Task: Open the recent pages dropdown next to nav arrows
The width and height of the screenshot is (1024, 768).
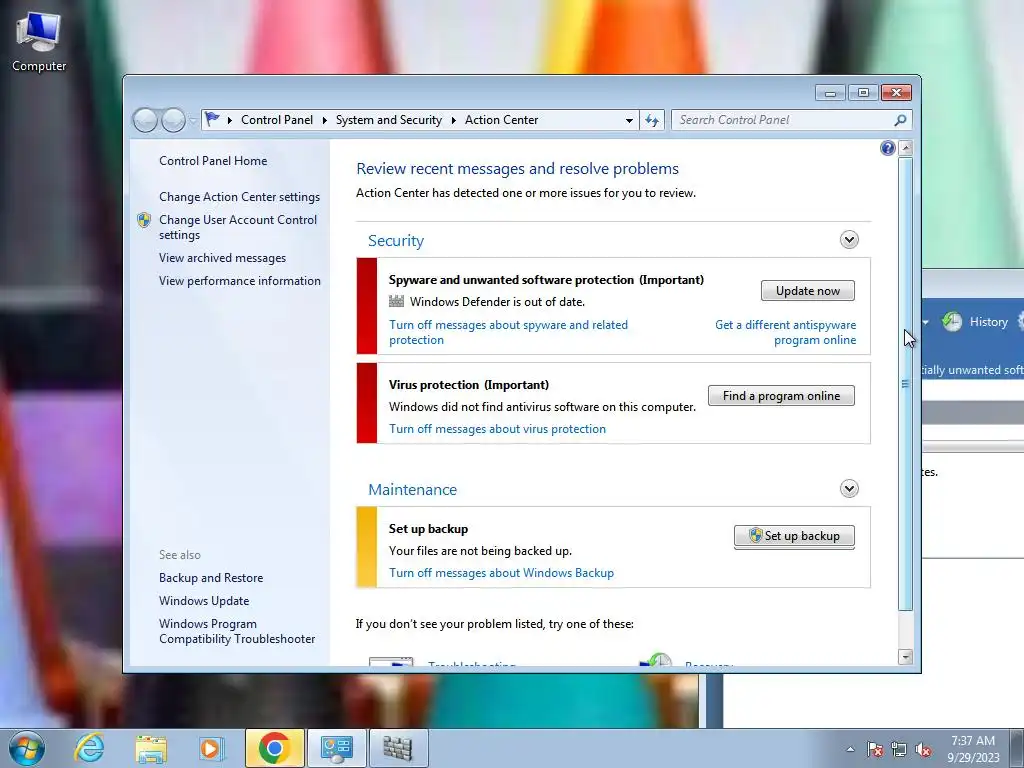Action: (193, 120)
